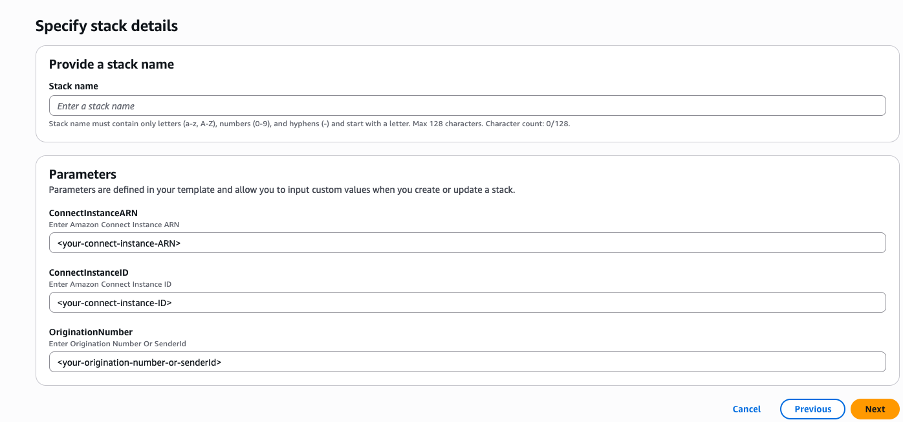Select the Parameters section heading

pyautogui.click(x=83, y=174)
